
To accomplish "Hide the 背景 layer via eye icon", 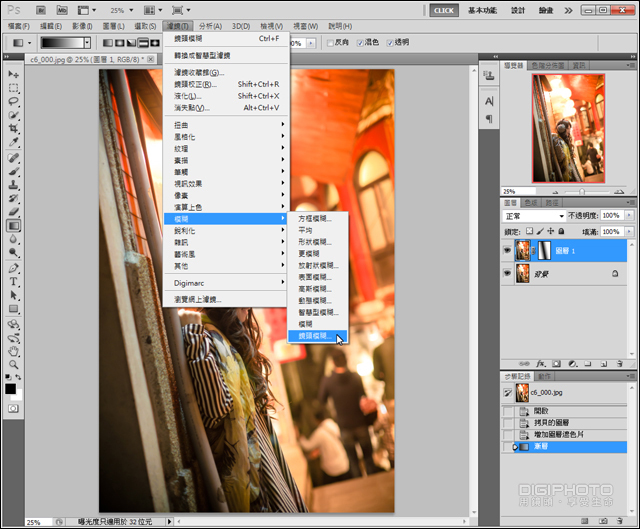I will click(507, 273).
